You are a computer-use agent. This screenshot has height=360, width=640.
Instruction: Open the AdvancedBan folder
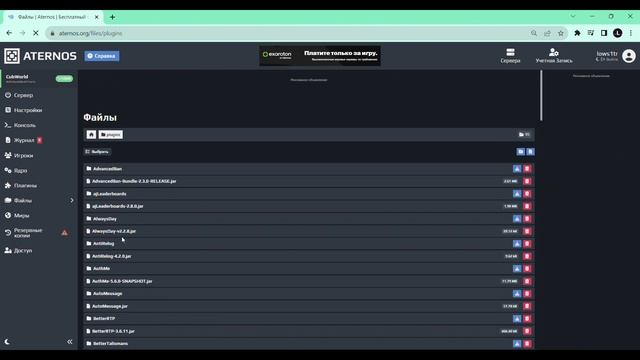(107, 169)
